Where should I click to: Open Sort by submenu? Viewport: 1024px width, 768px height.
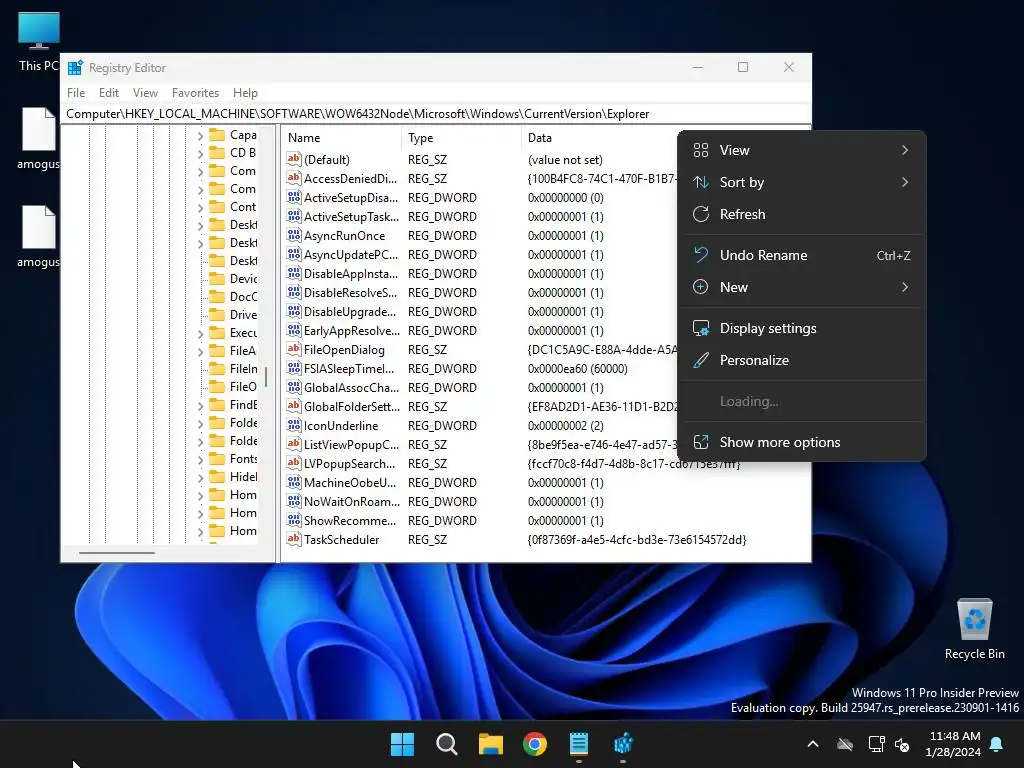801,182
